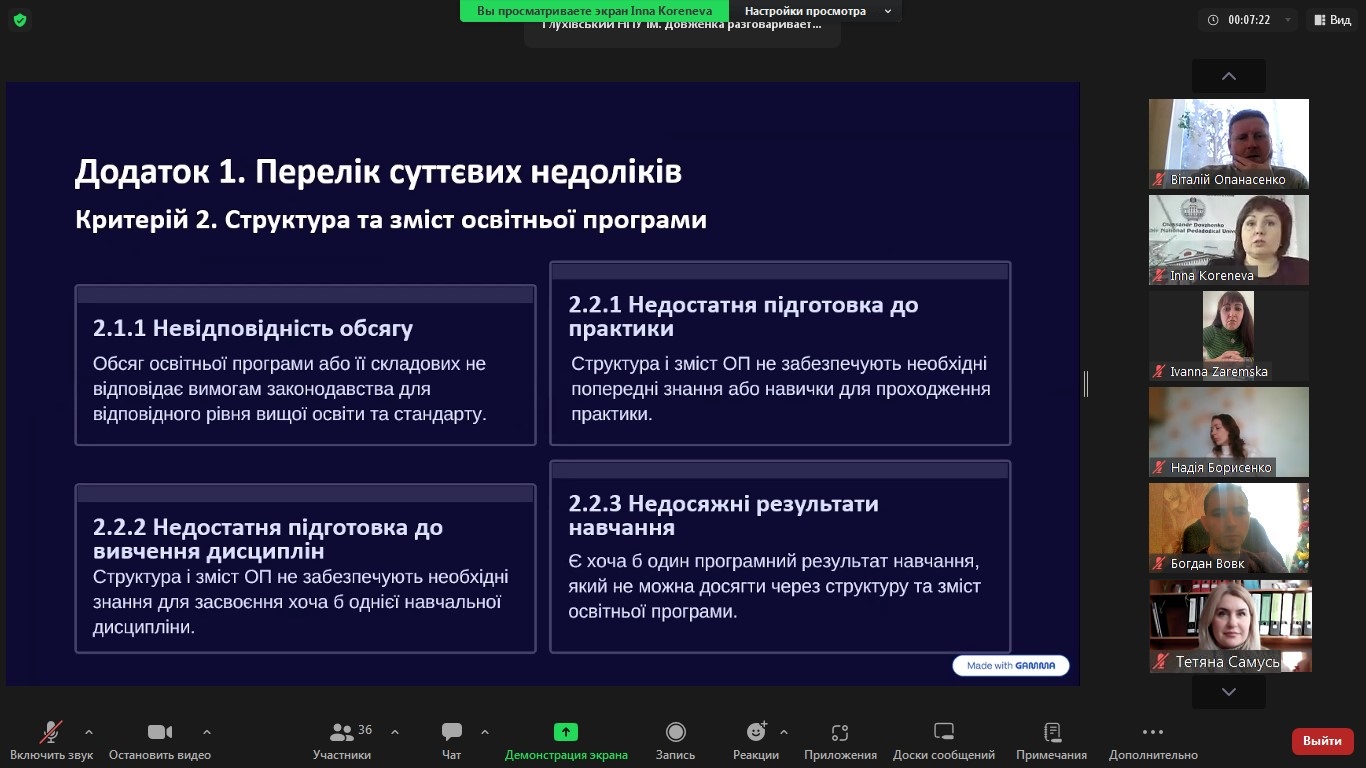Open the Chat panel
The image size is (1366, 768).
(452, 733)
